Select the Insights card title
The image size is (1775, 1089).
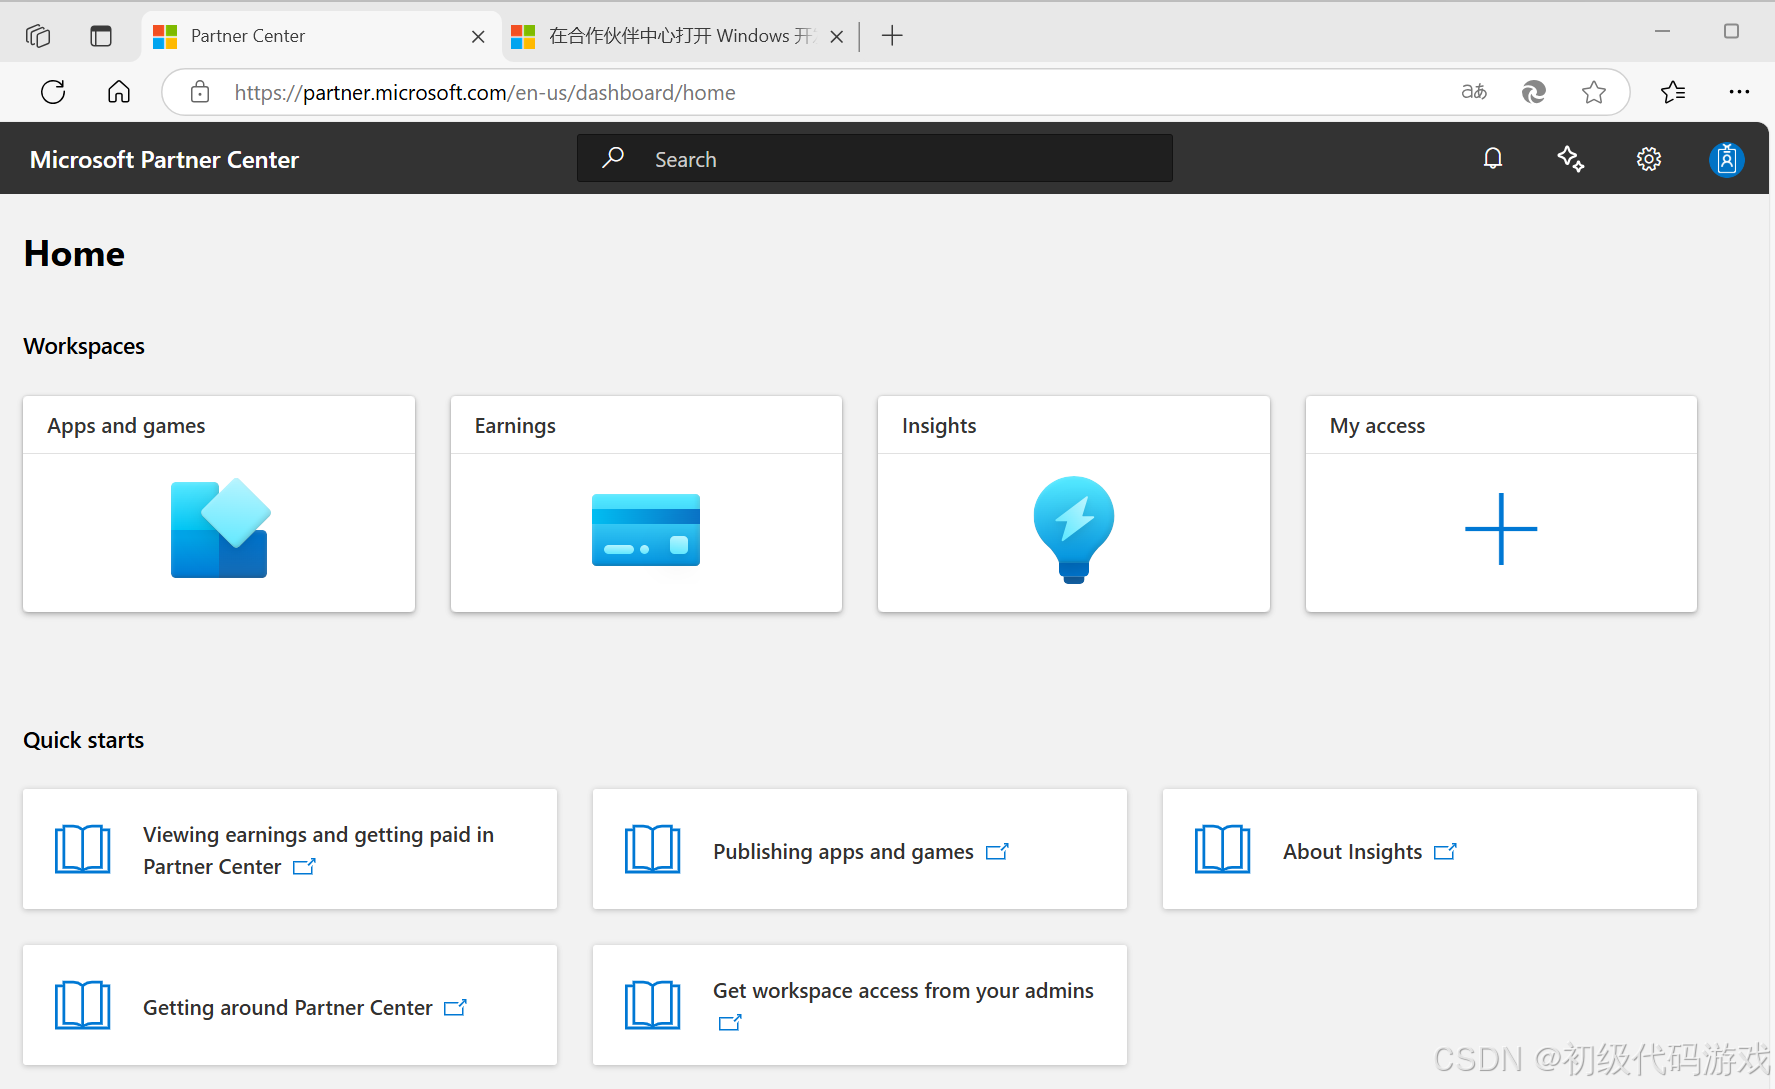[x=939, y=426]
